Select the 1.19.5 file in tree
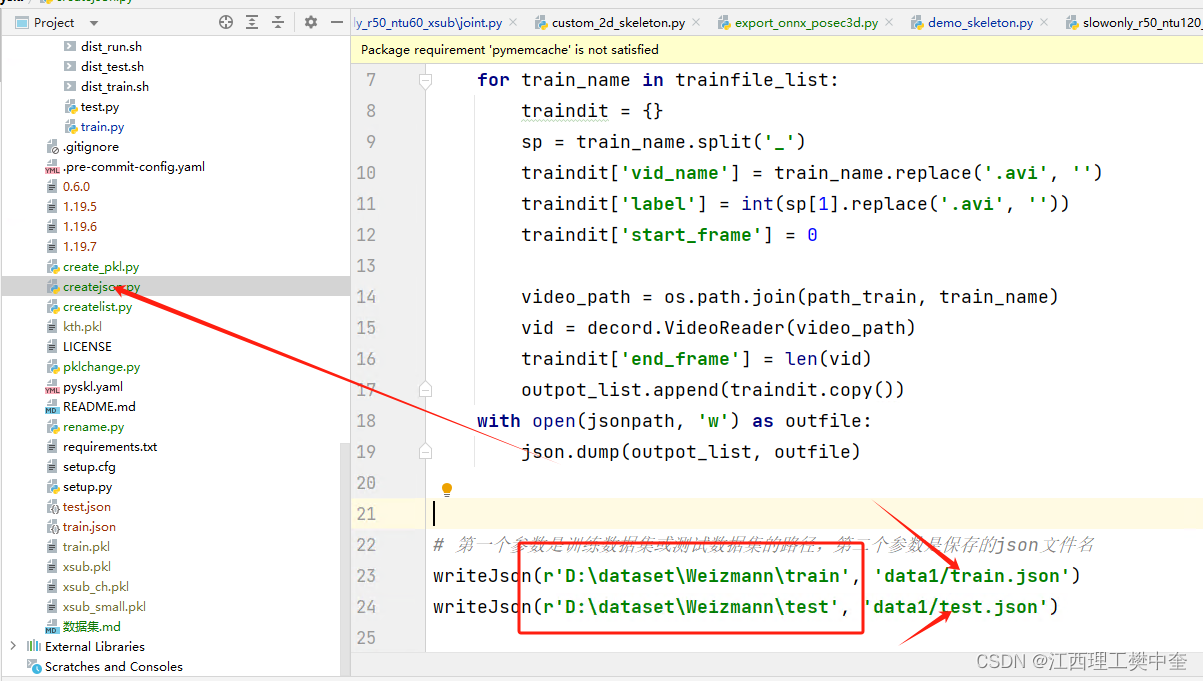Viewport: 1203px width, 681px height. coord(80,207)
